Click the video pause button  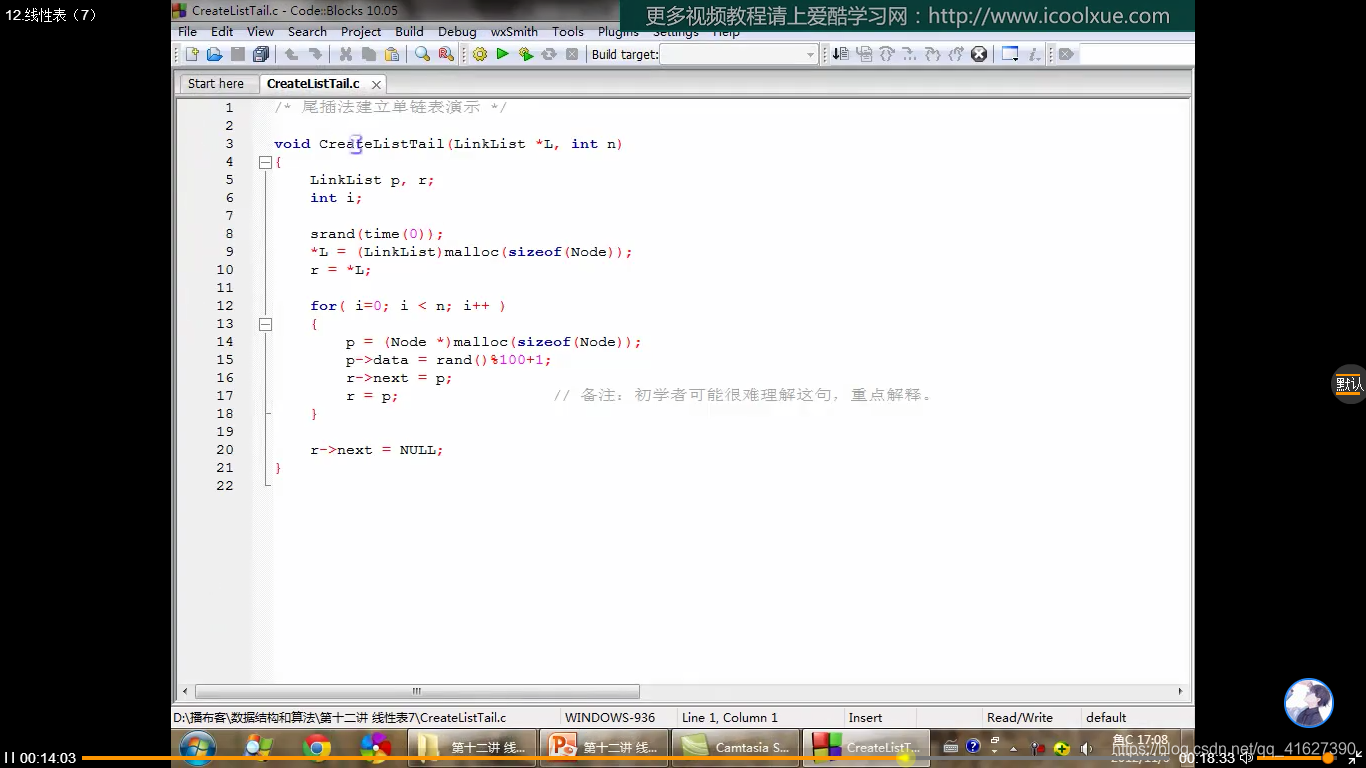8,758
